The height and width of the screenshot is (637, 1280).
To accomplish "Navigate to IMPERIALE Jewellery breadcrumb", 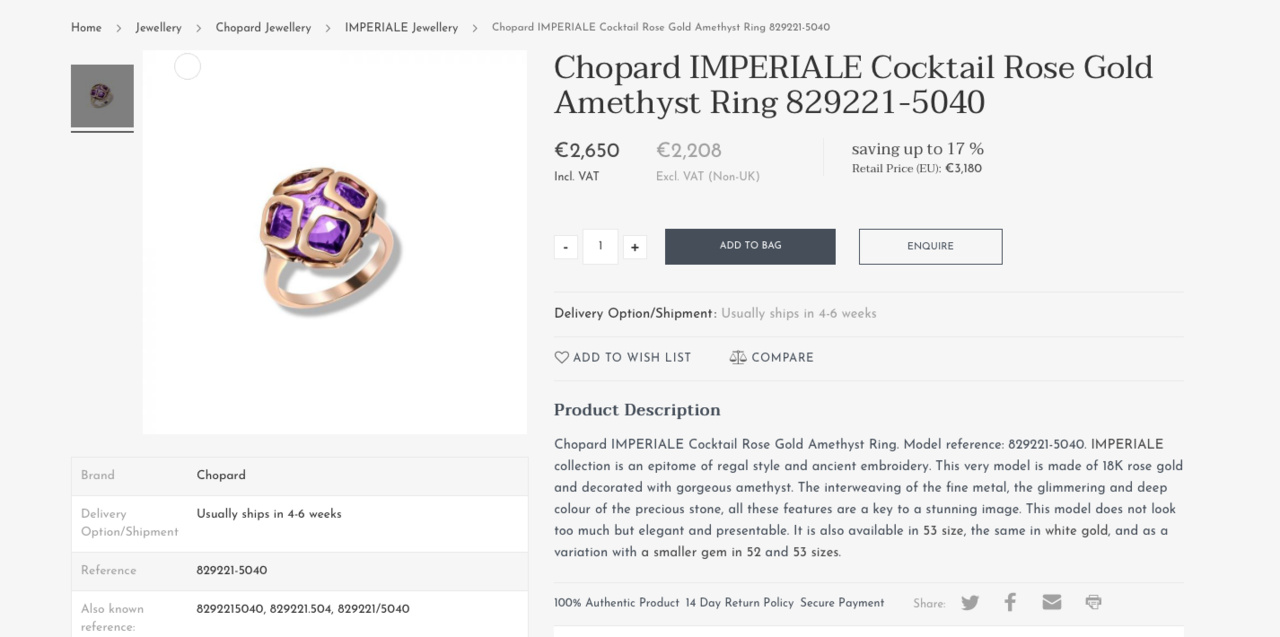I will click(401, 28).
